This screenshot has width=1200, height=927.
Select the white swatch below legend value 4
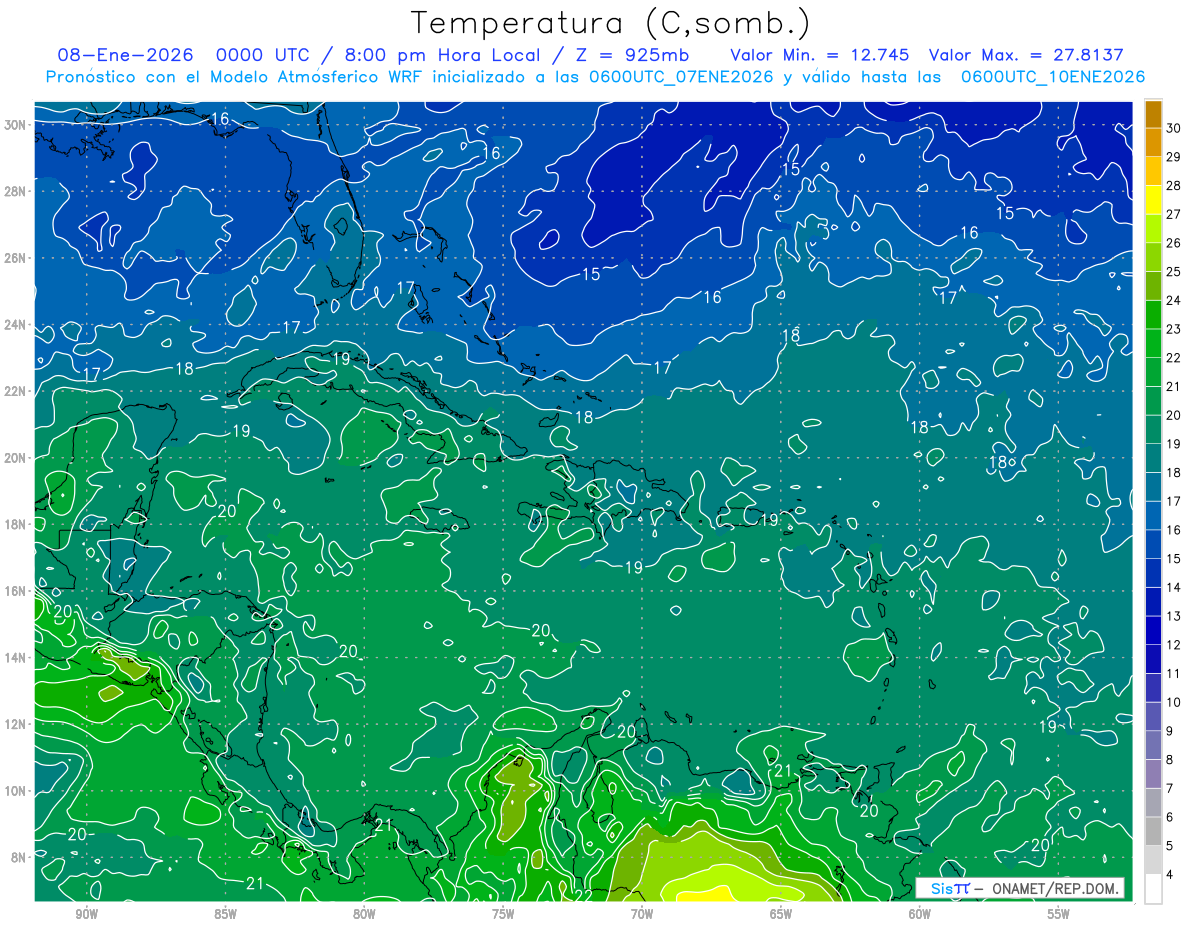pyautogui.click(x=1154, y=889)
